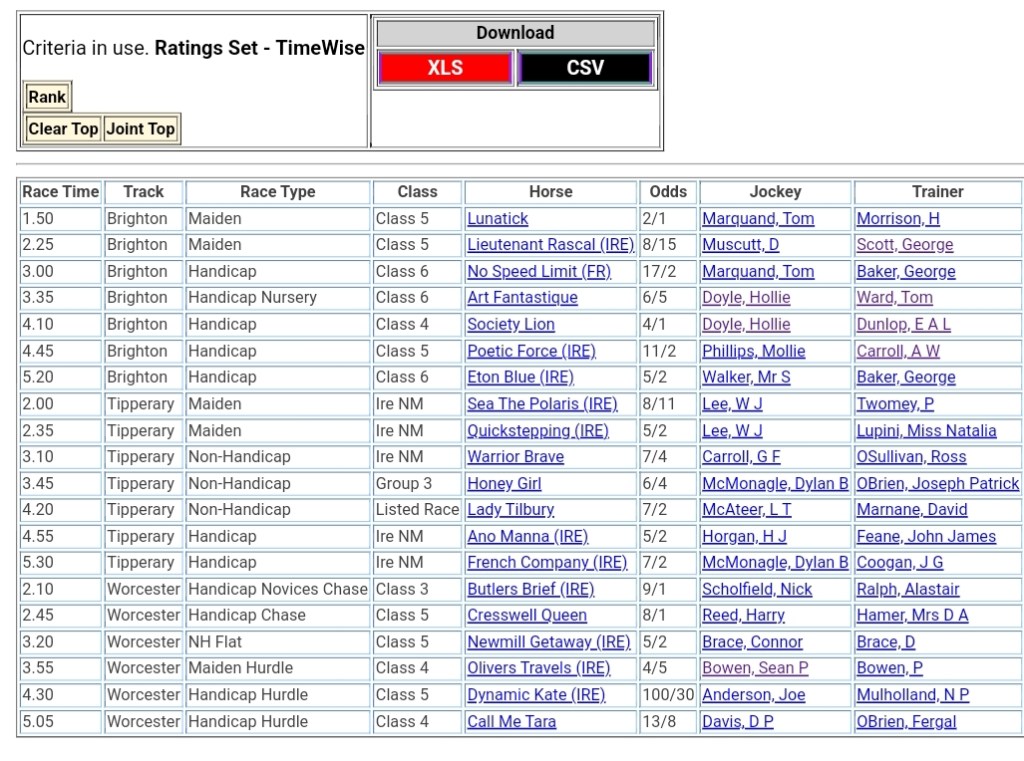View trainer OBrien, Joseph Patrick
Image resolution: width=1024 pixels, height=761 pixels.
[937, 484]
